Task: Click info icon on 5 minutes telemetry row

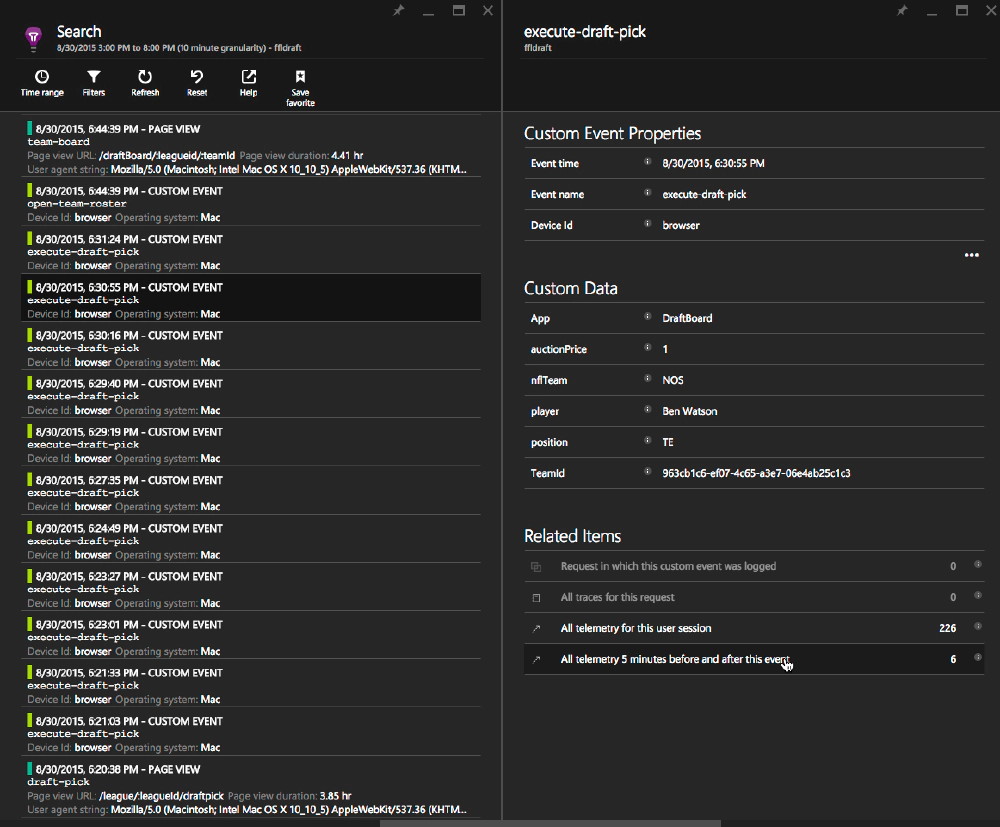Action: pyautogui.click(x=978, y=657)
